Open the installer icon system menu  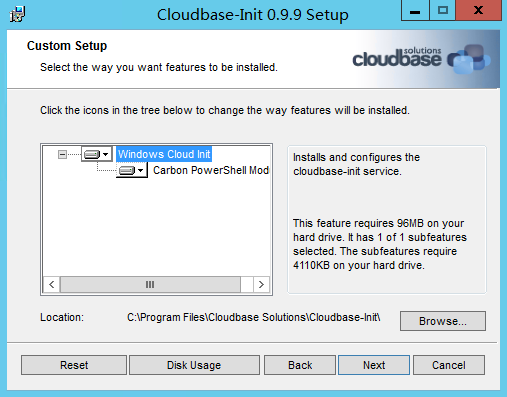tap(17, 14)
